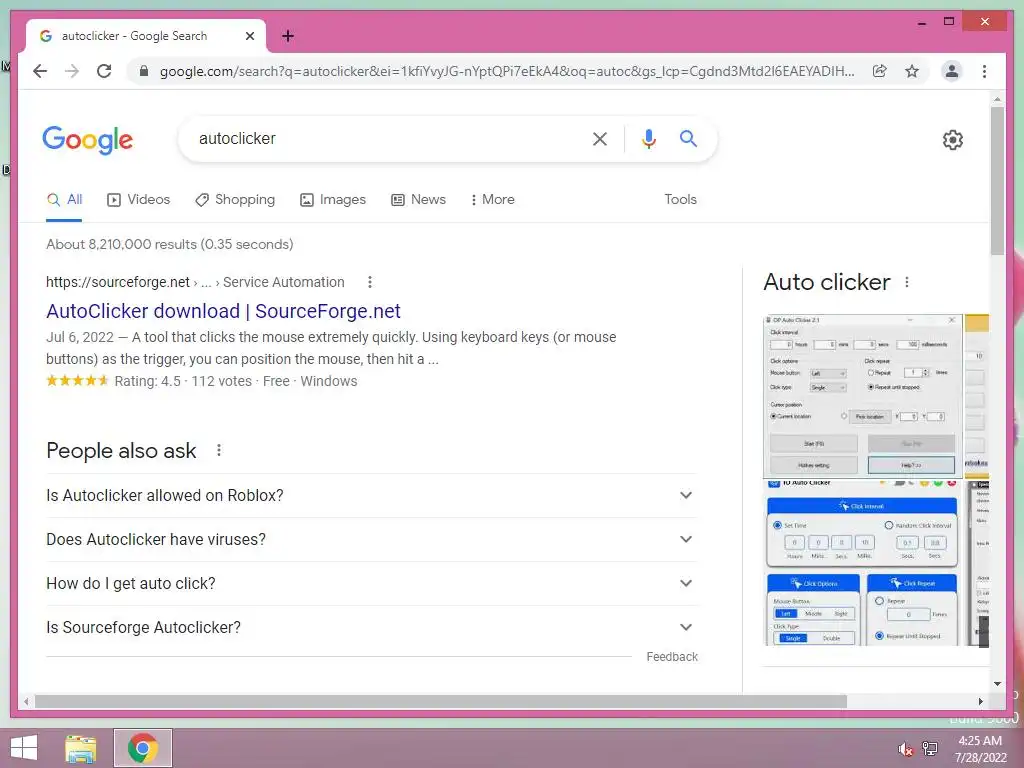
Task: Bookmark this page with the star
Action: pos(912,71)
